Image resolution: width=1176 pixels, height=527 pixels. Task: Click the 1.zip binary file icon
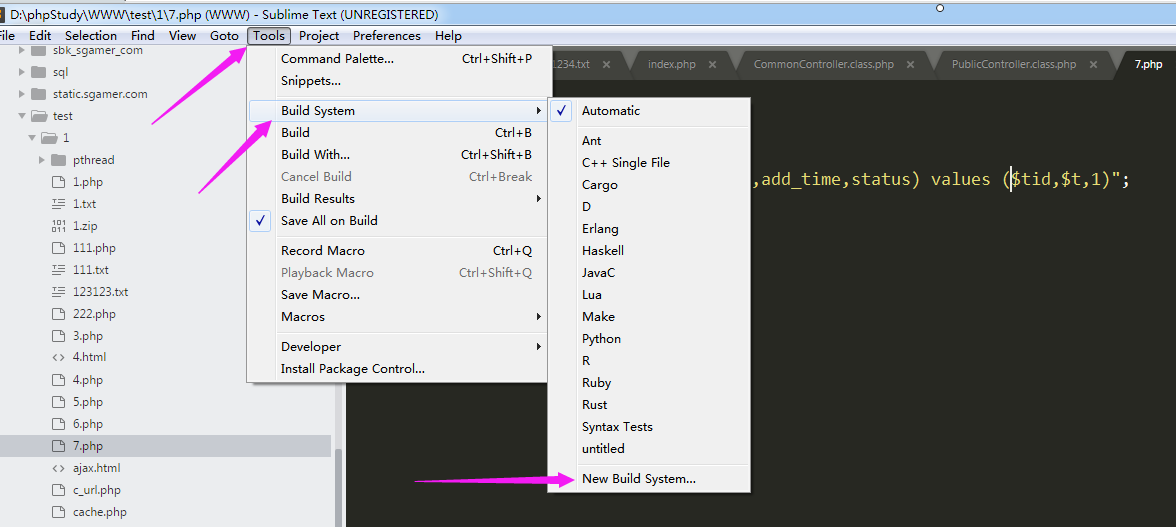pyautogui.click(x=58, y=226)
